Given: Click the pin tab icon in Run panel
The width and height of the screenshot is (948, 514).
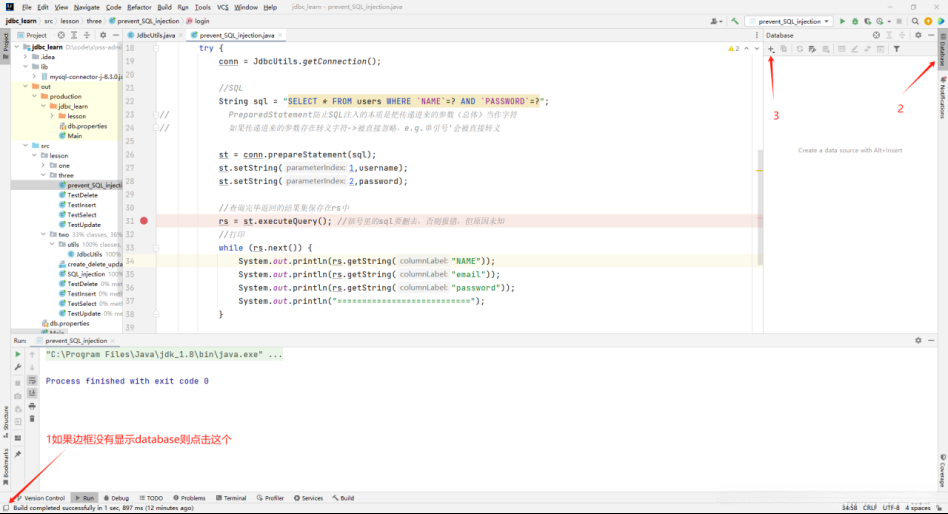Looking at the screenshot, I should click(18, 454).
